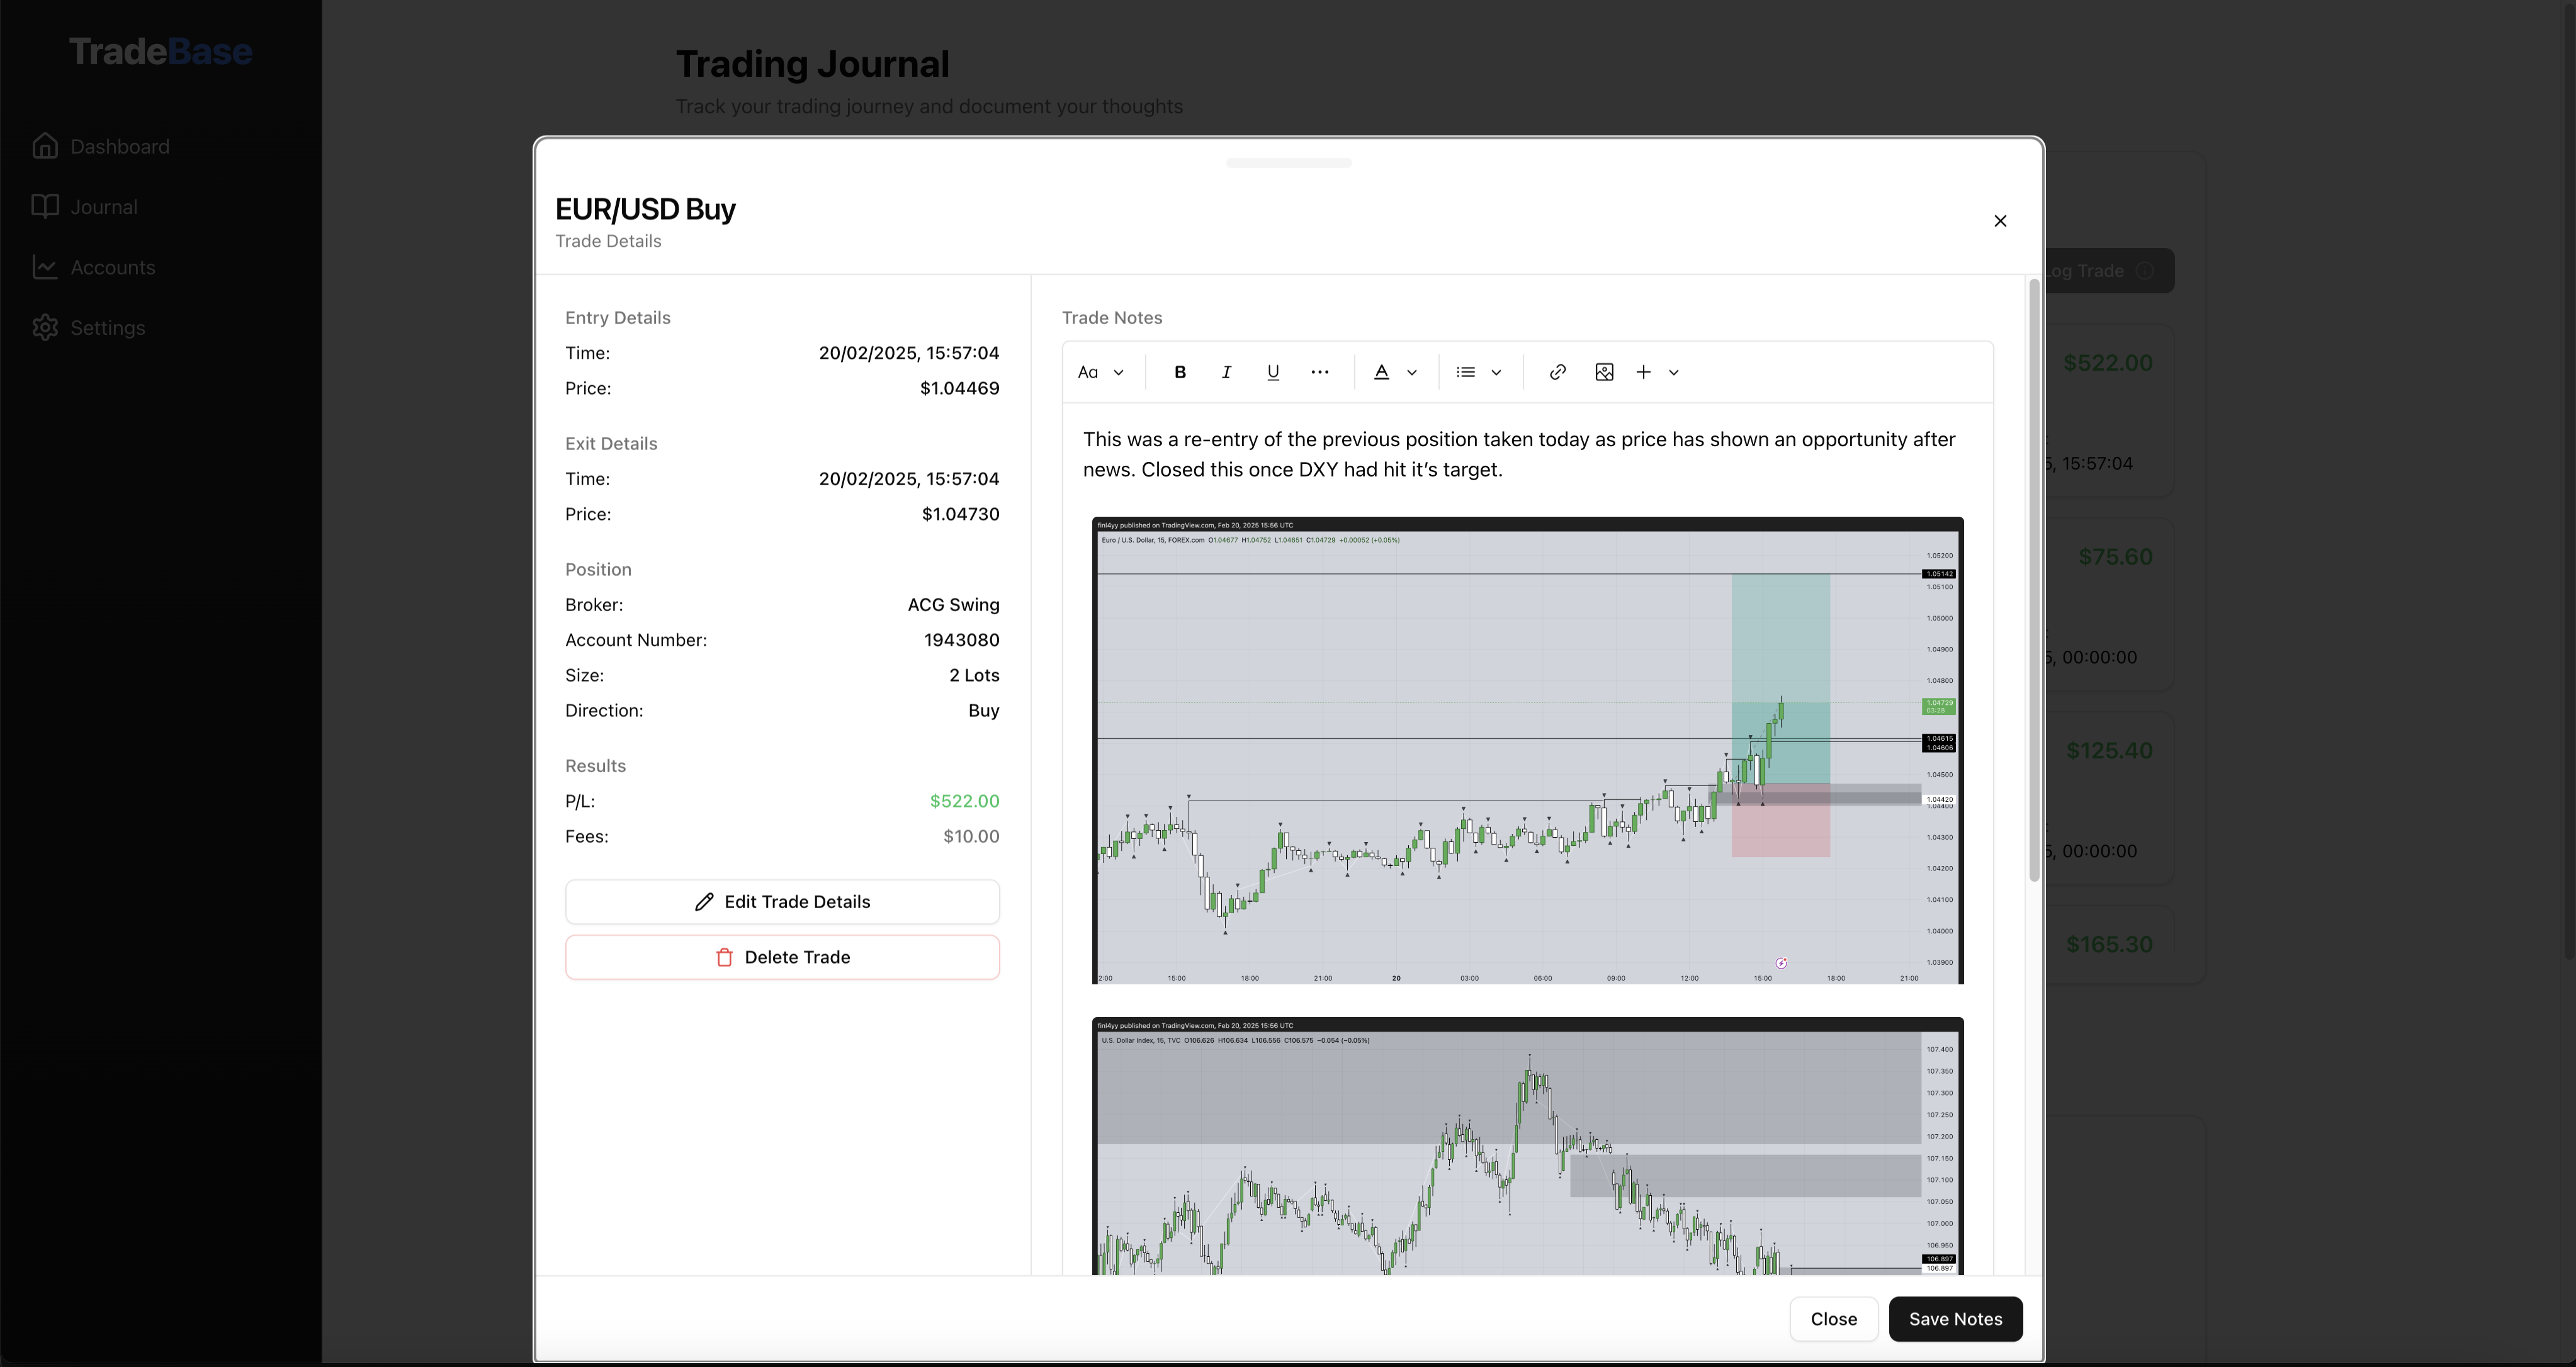2576x1367 pixels.
Task: Toggle underline formatting in notes editor
Action: pyautogui.click(x=1273, y=372)
